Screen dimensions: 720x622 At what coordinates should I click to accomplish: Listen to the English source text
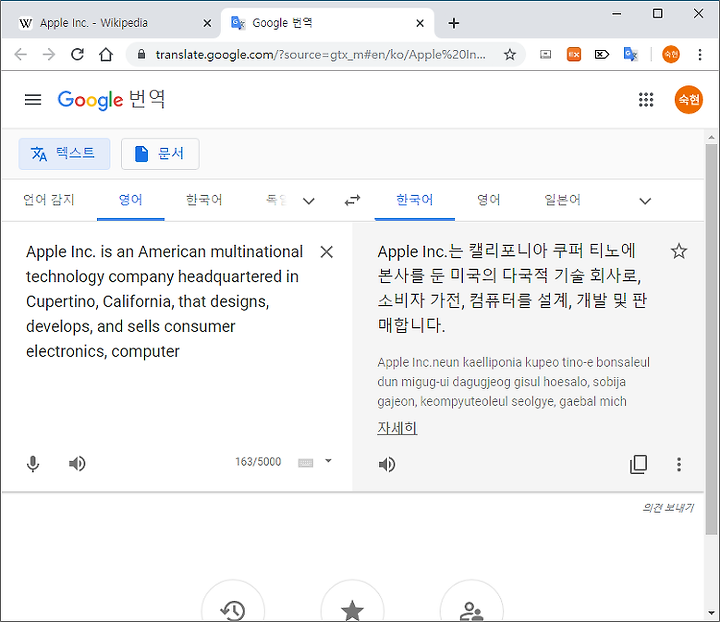(x=77, y=464)
